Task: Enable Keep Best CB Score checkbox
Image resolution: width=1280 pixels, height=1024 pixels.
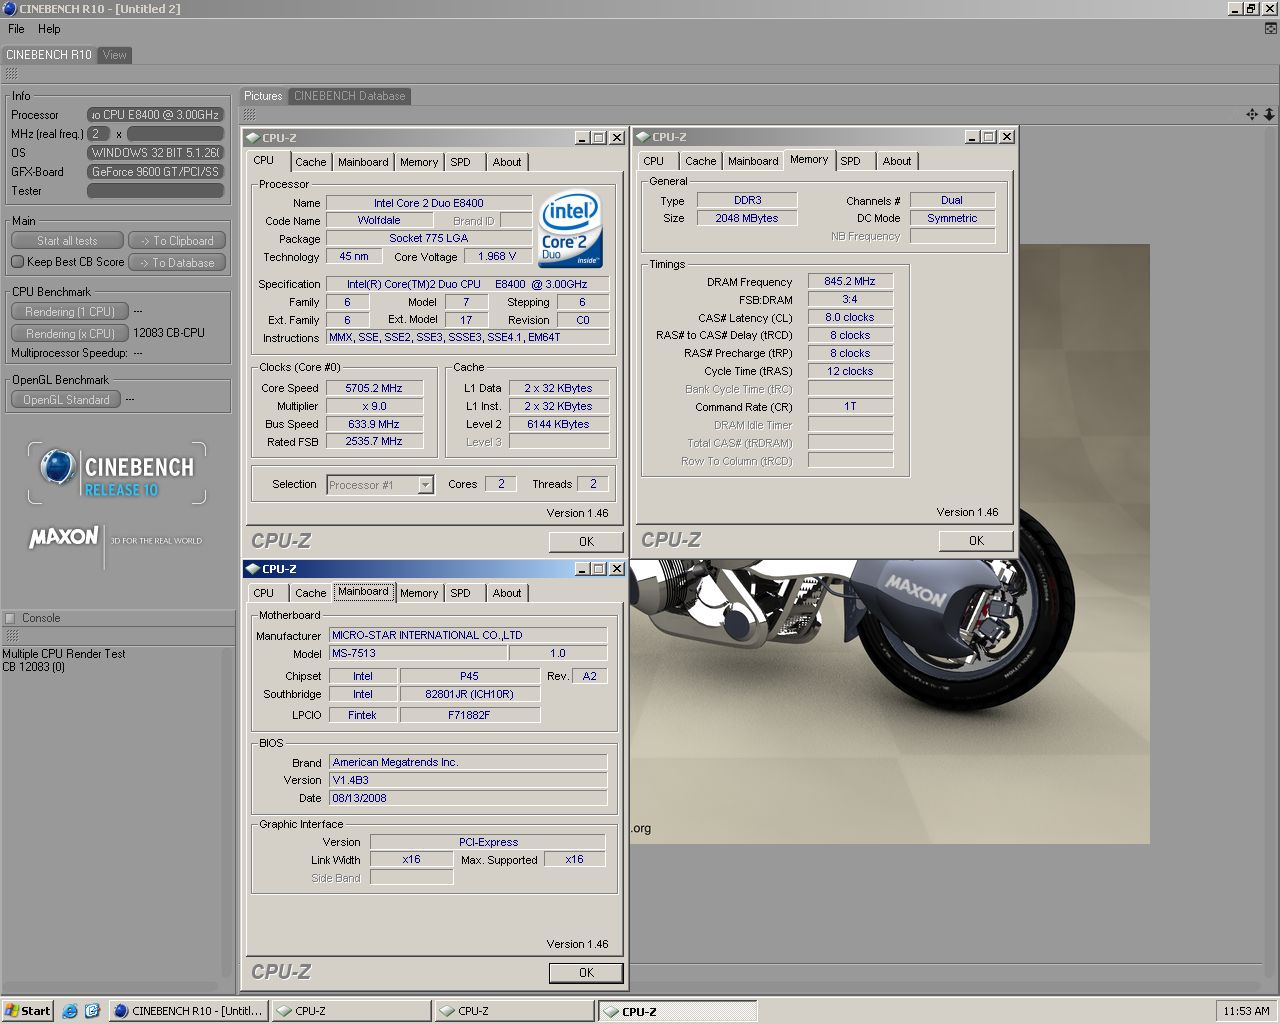Action: click(17, 262)
